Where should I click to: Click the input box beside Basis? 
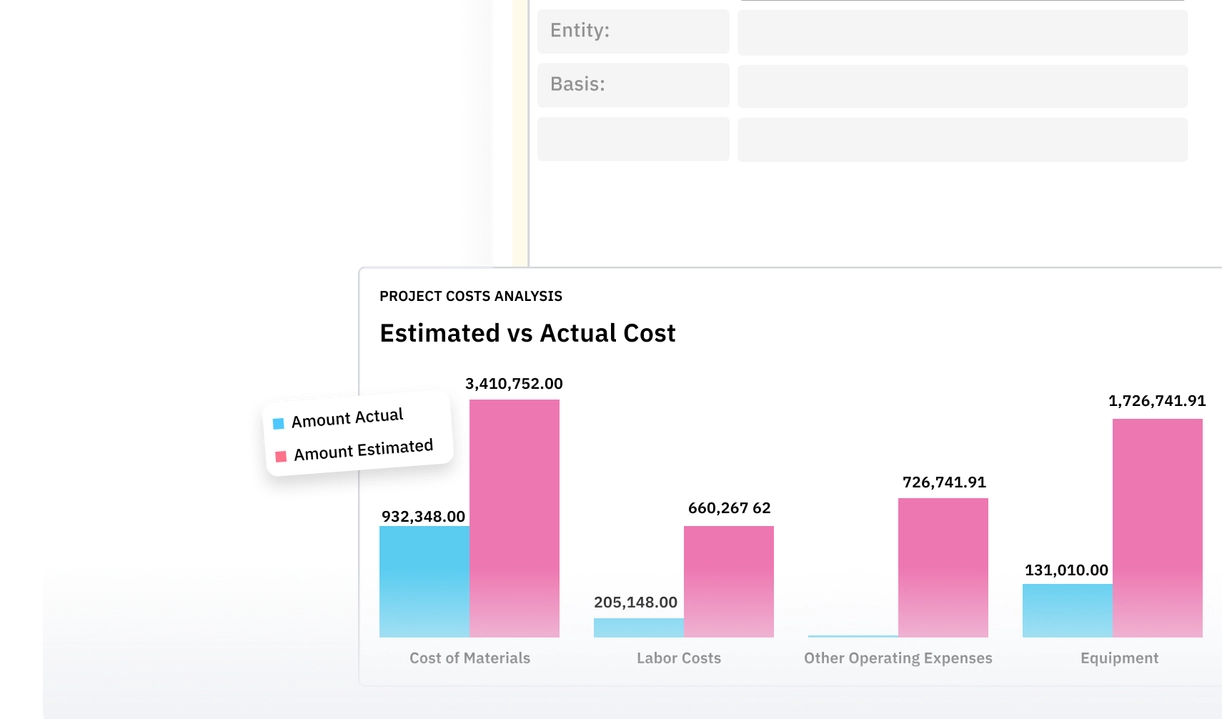pos(962,86)
